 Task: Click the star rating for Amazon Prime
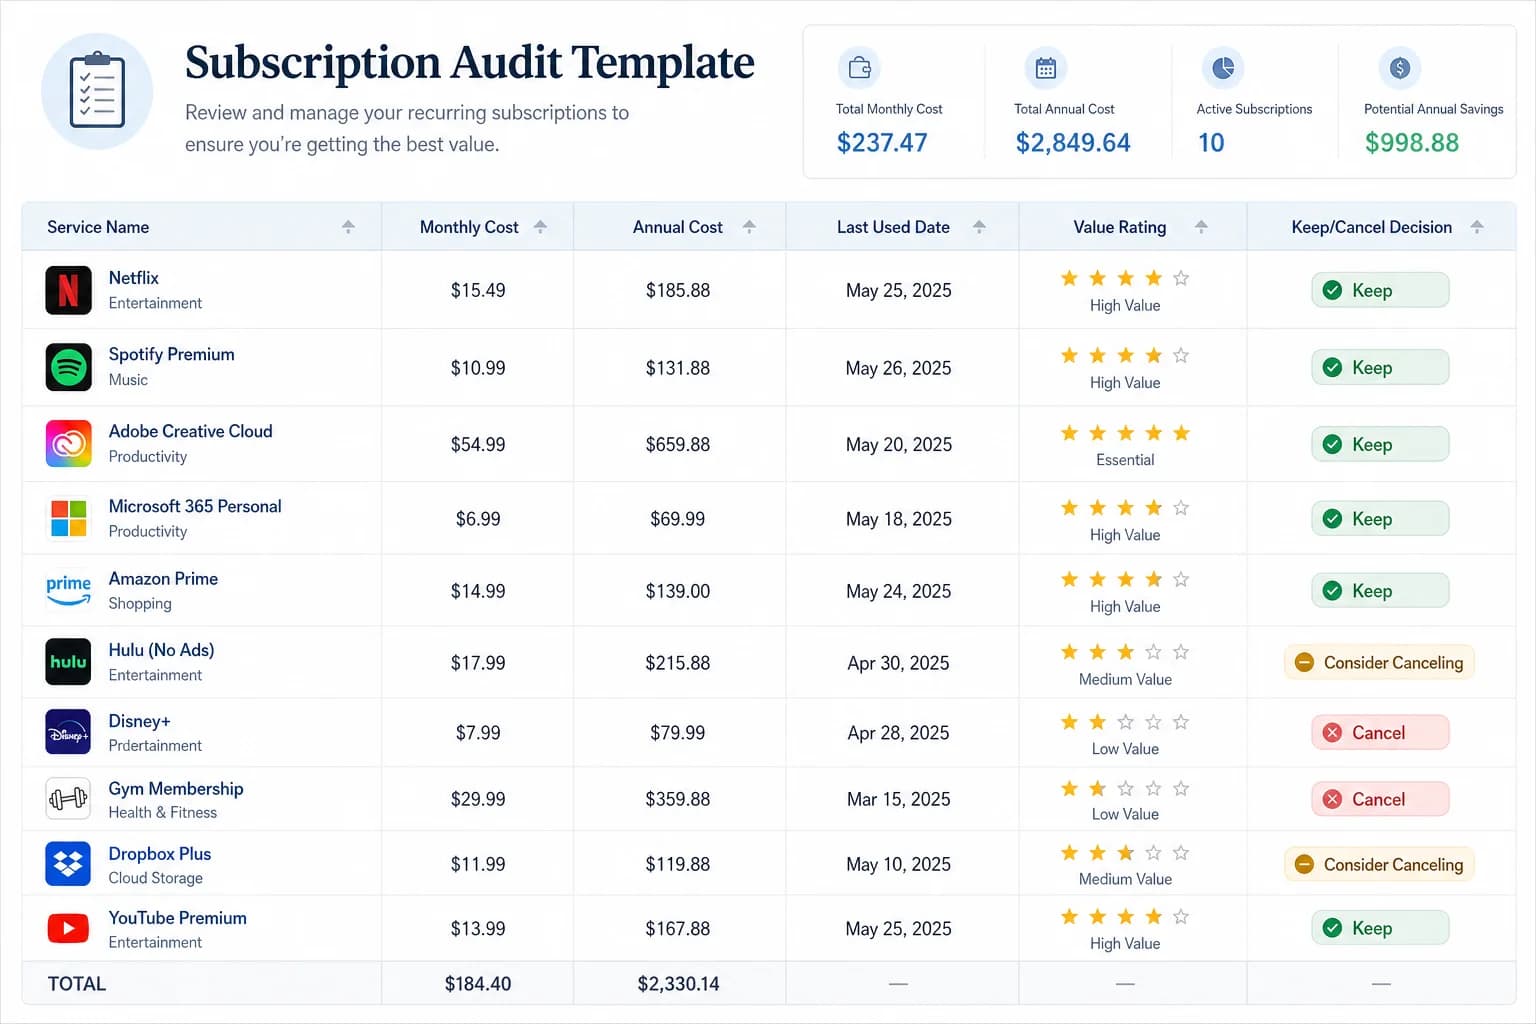coord(1125,579)
